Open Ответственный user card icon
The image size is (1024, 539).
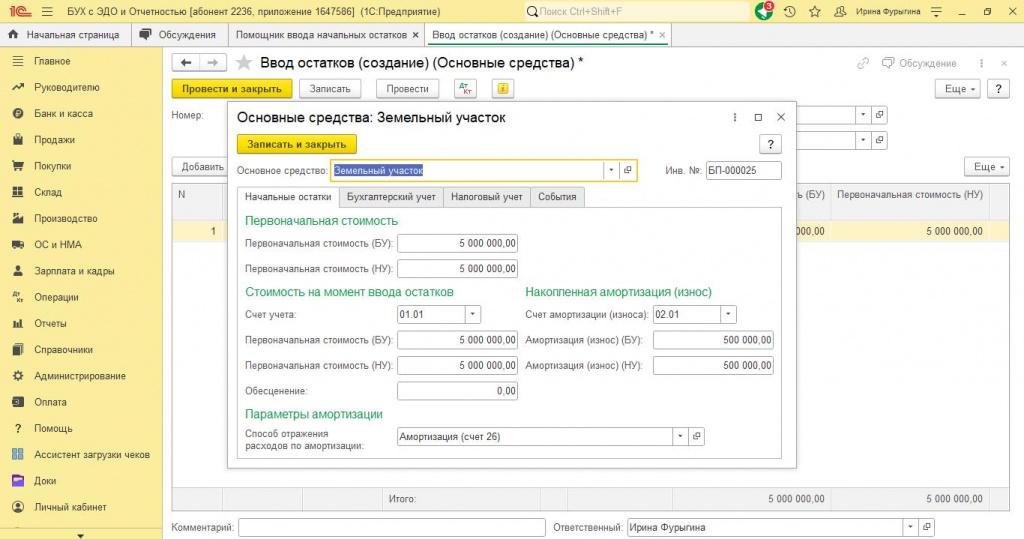pos(926,527)
